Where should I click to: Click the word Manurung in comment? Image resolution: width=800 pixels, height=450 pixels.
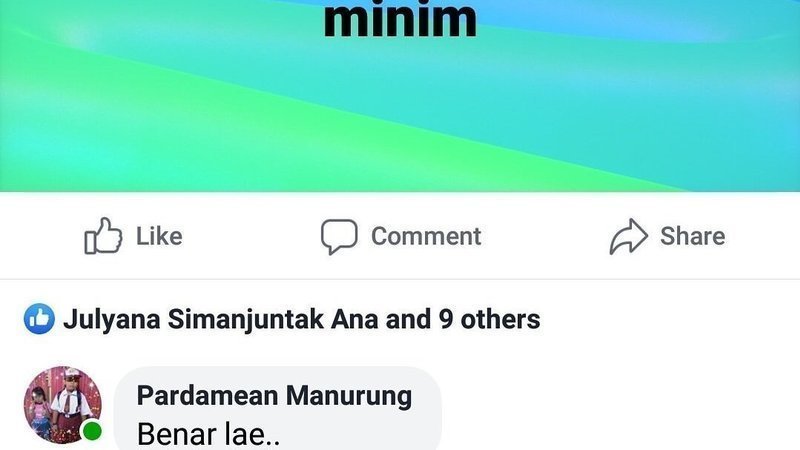pyautogui.click(x=349, y=396)
